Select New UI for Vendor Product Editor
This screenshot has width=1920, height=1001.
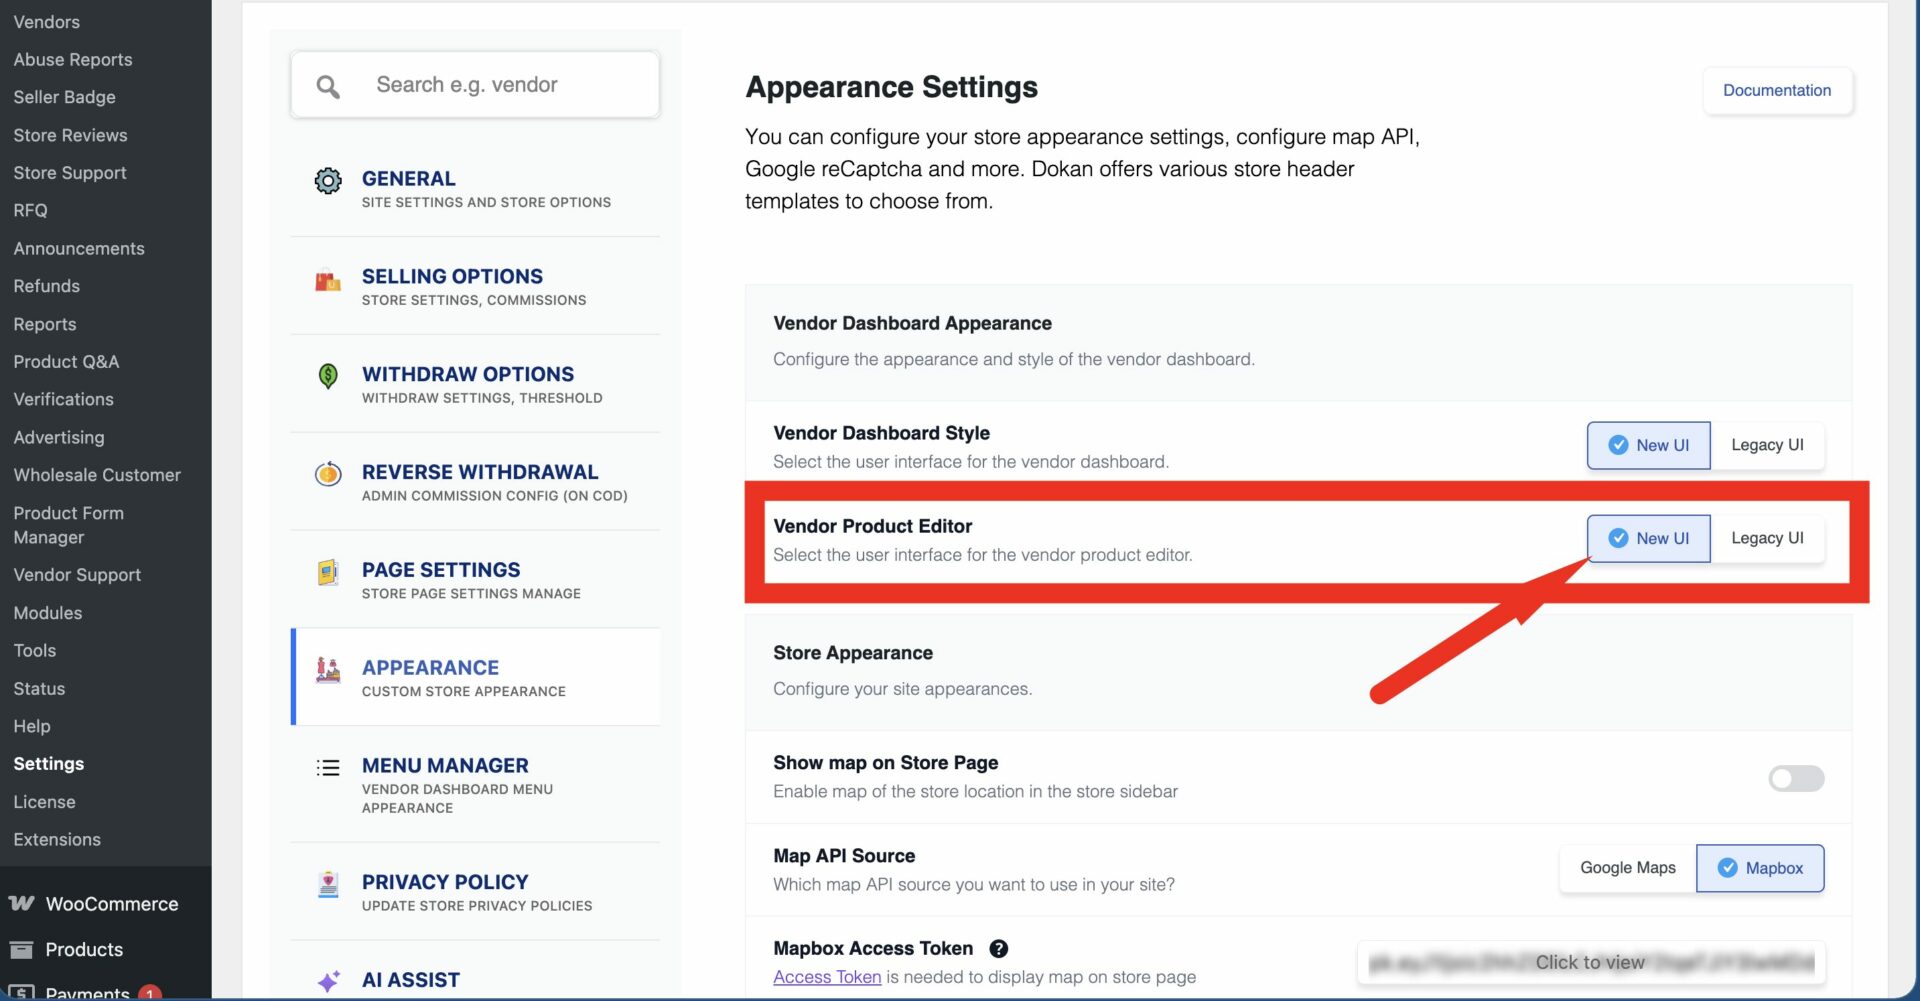1648,538
